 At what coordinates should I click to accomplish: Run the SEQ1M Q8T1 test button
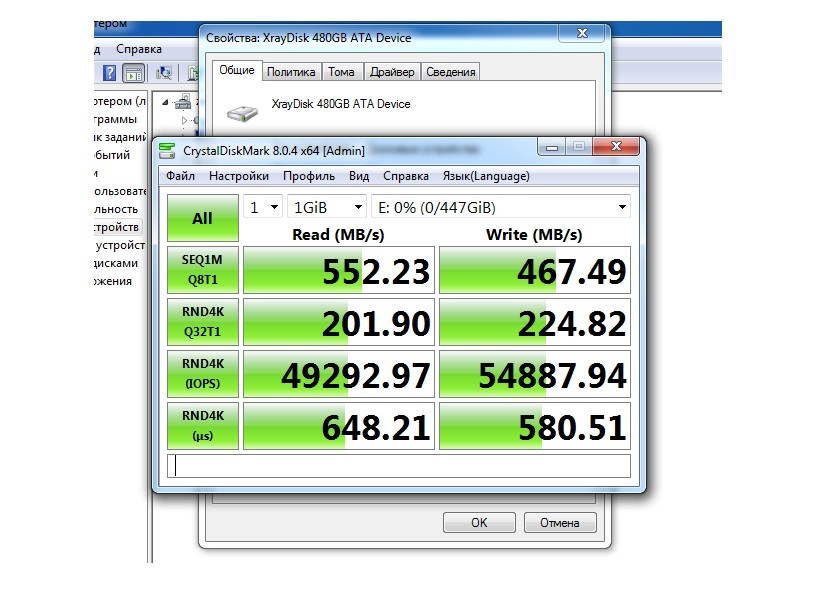[203, 271]
